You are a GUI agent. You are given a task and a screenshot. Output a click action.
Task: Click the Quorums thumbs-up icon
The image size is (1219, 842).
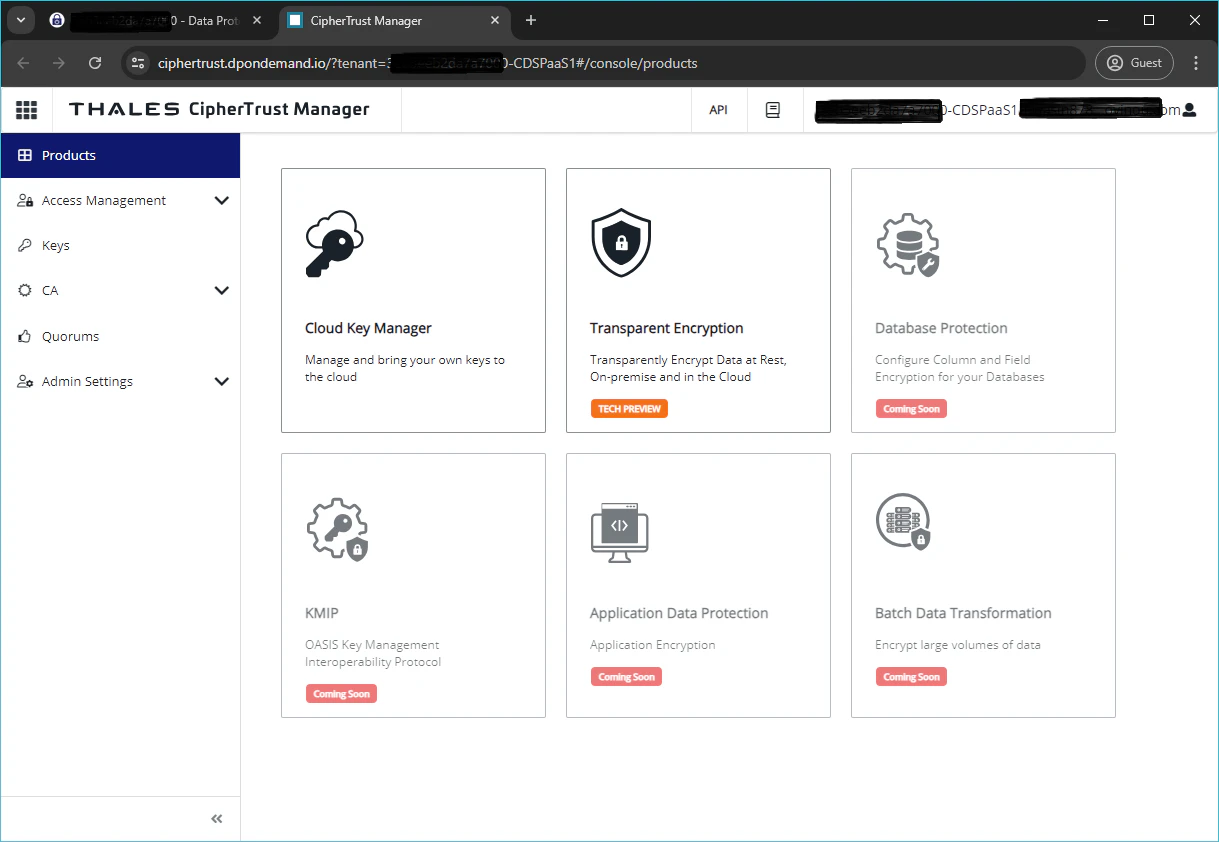click(25, 337)
